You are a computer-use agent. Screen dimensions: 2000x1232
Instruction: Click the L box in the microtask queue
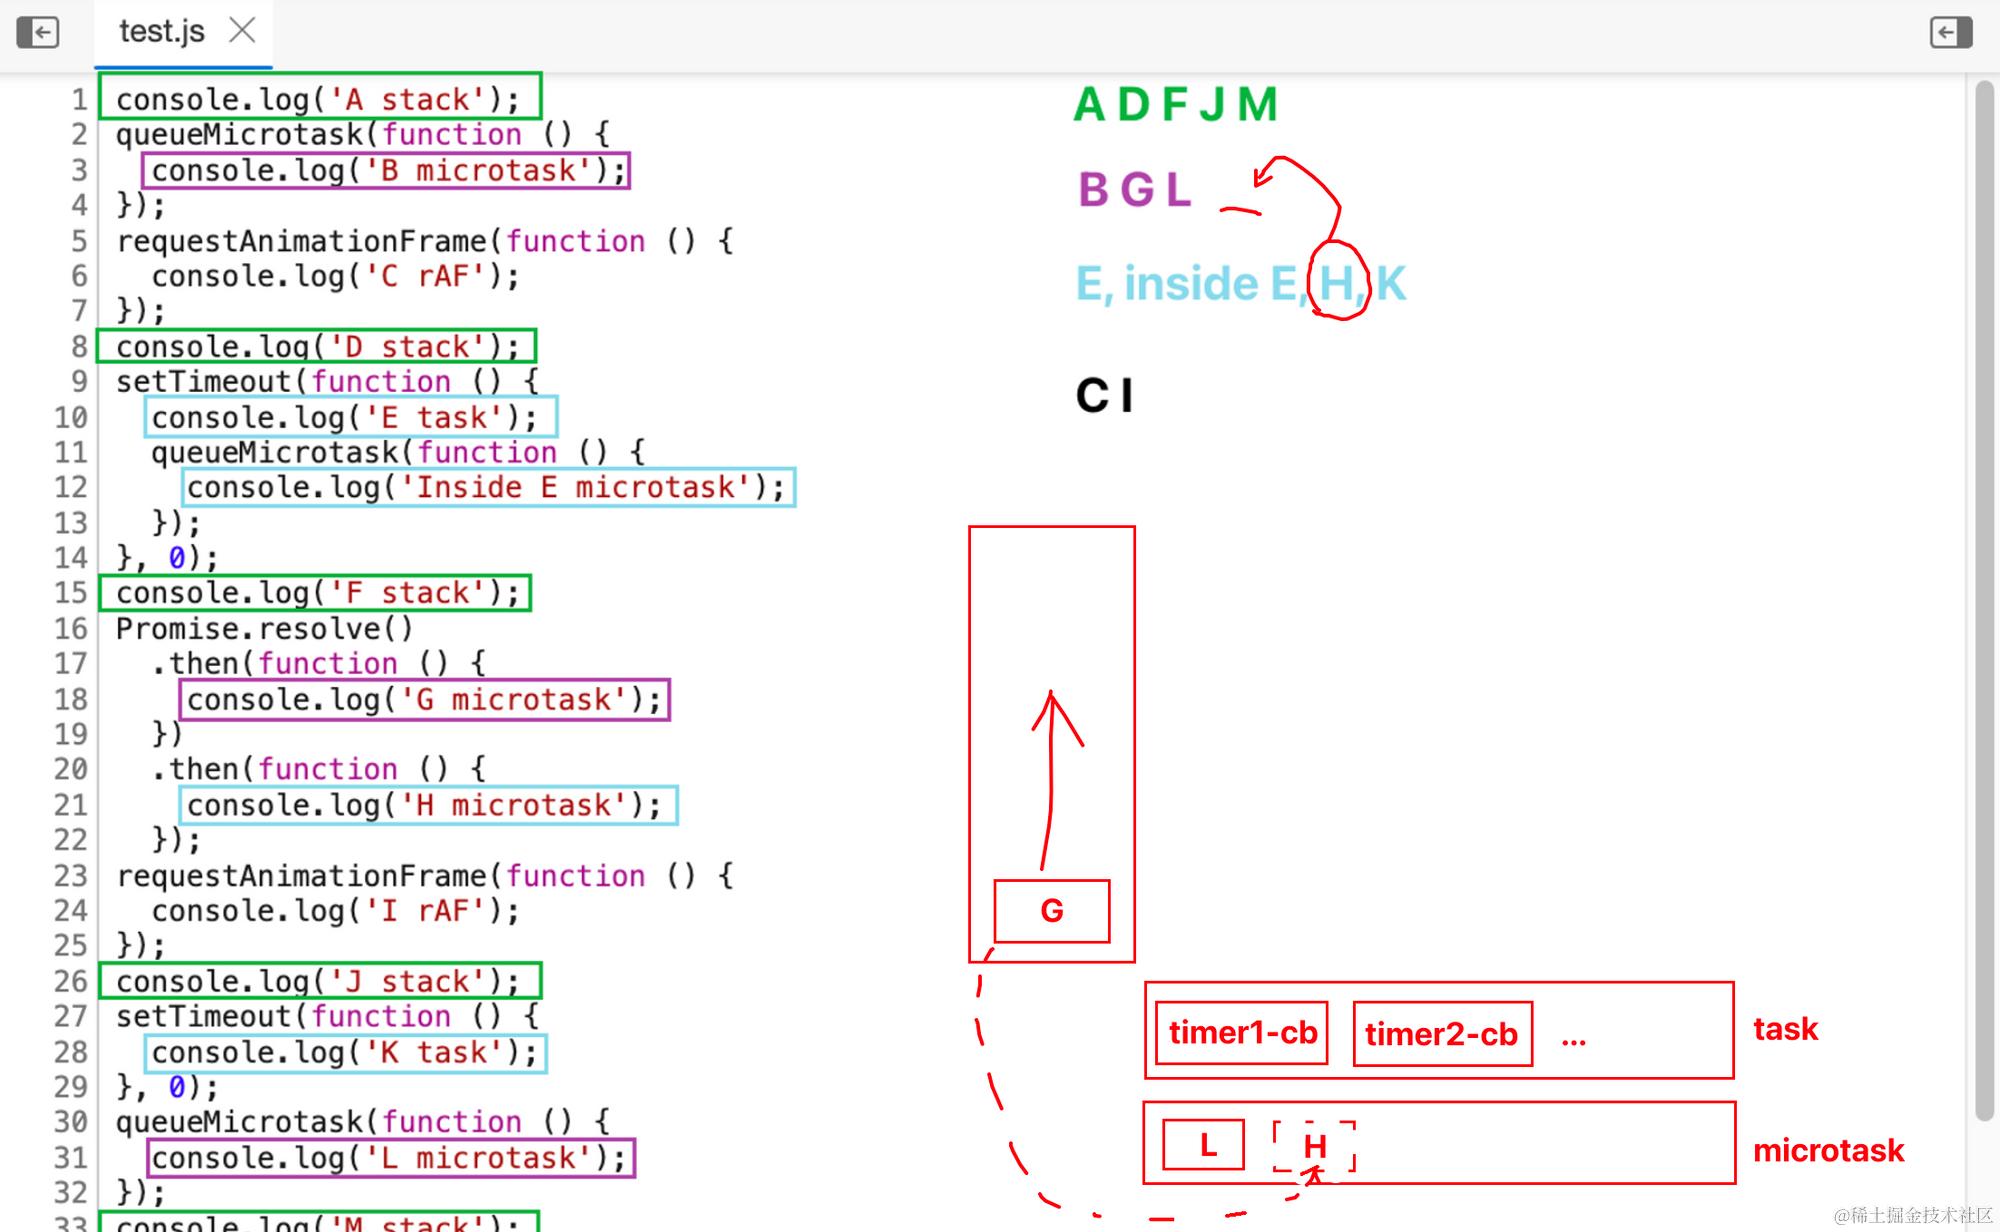[x=1204, y=1146]
